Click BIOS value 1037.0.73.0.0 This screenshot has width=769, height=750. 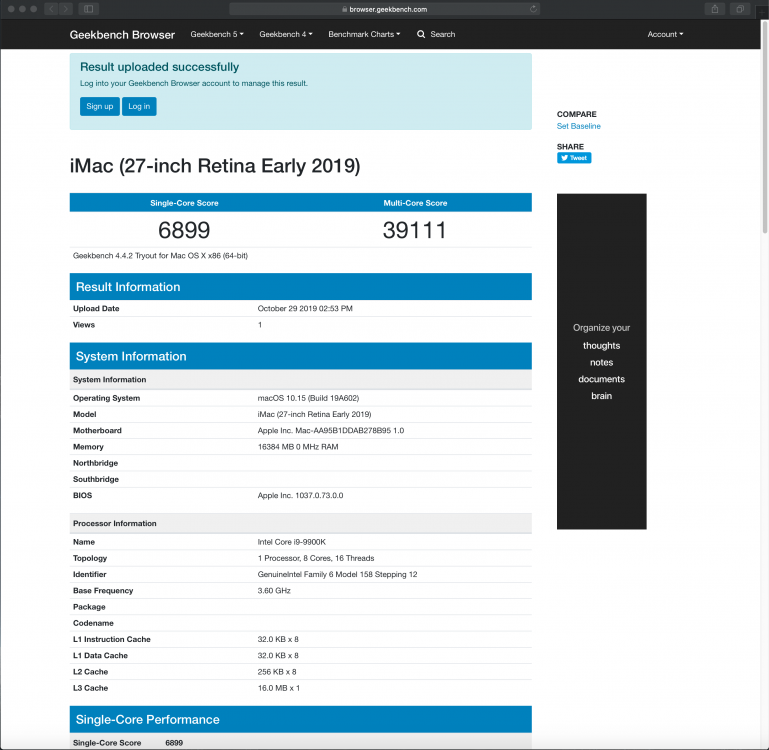pyautogui.click(x=301, y=495)
